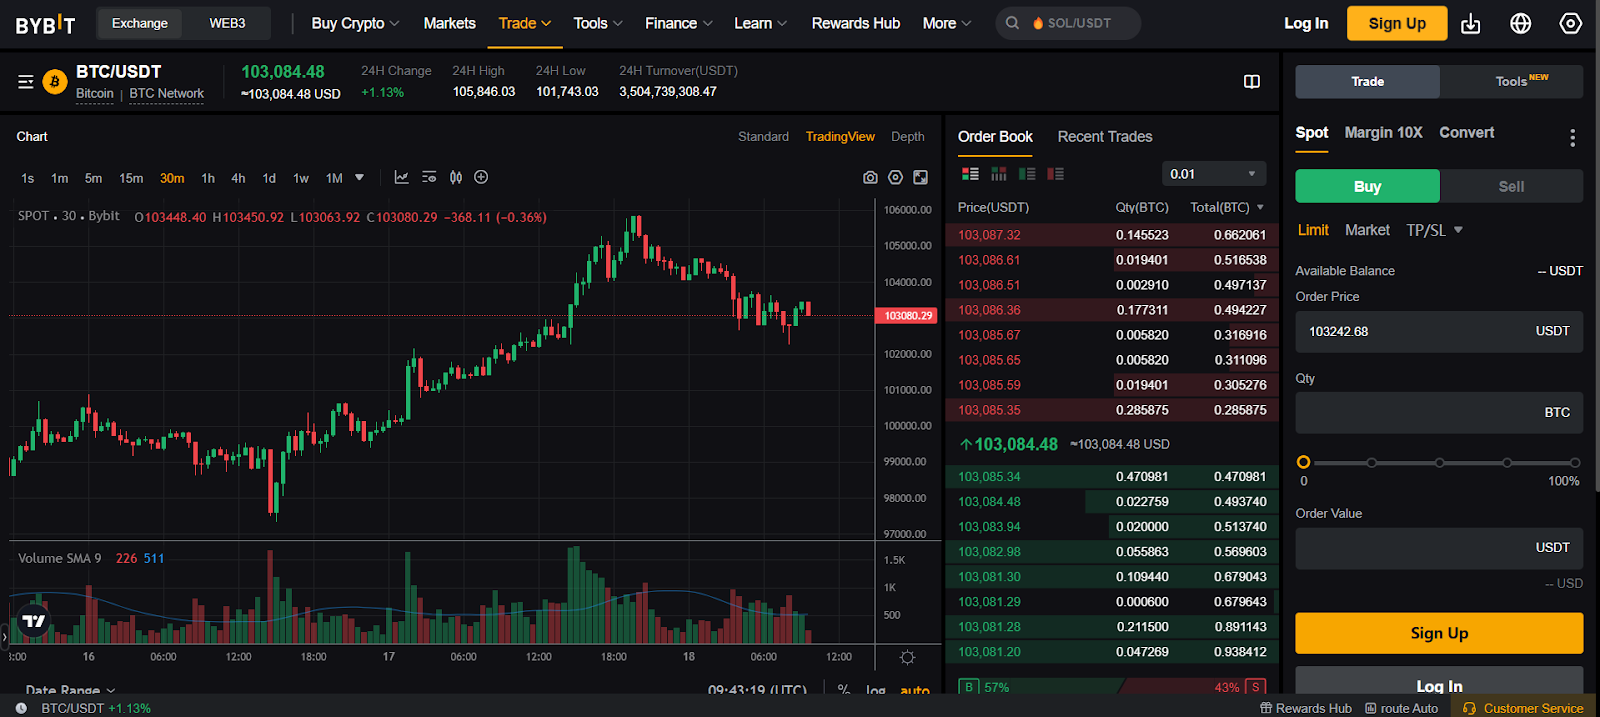Open chart settings hexagon icon near camera
The image size is (1600, 717).
pyautogui.click(x=895, y=177)
